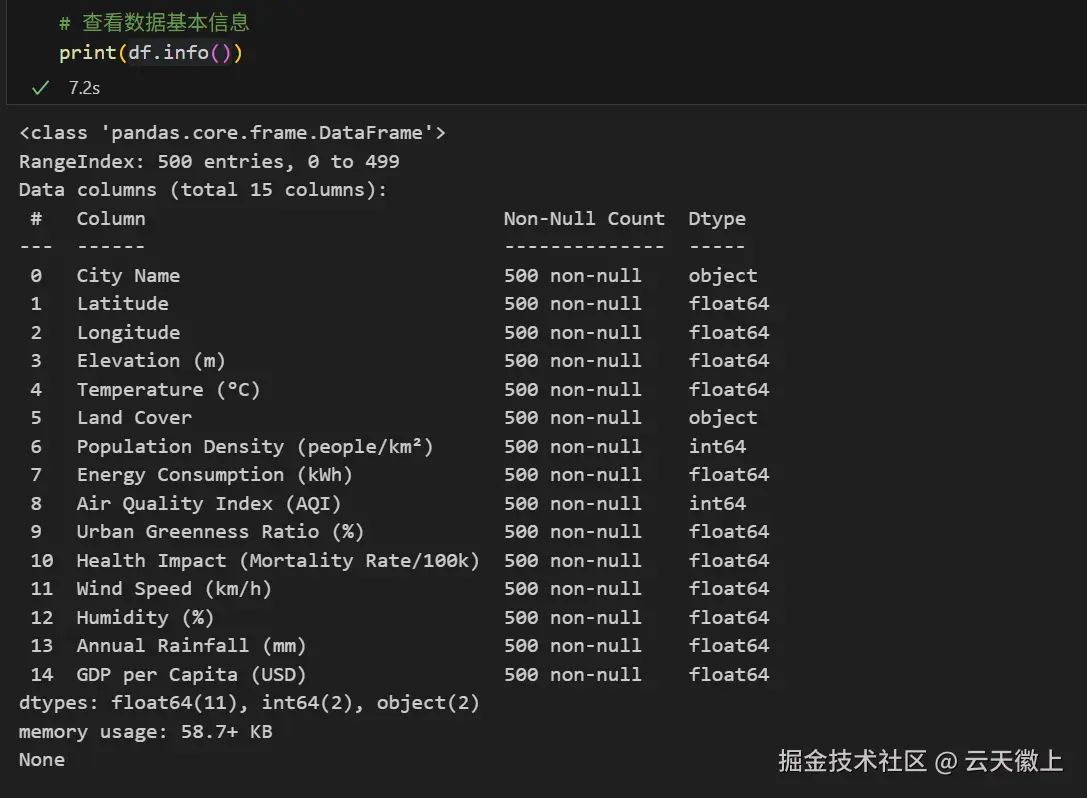The width and height of the screenshot is (1087, 798).
Task: Click the print(df.info()) code line
Action: click(x=151, y=53)
